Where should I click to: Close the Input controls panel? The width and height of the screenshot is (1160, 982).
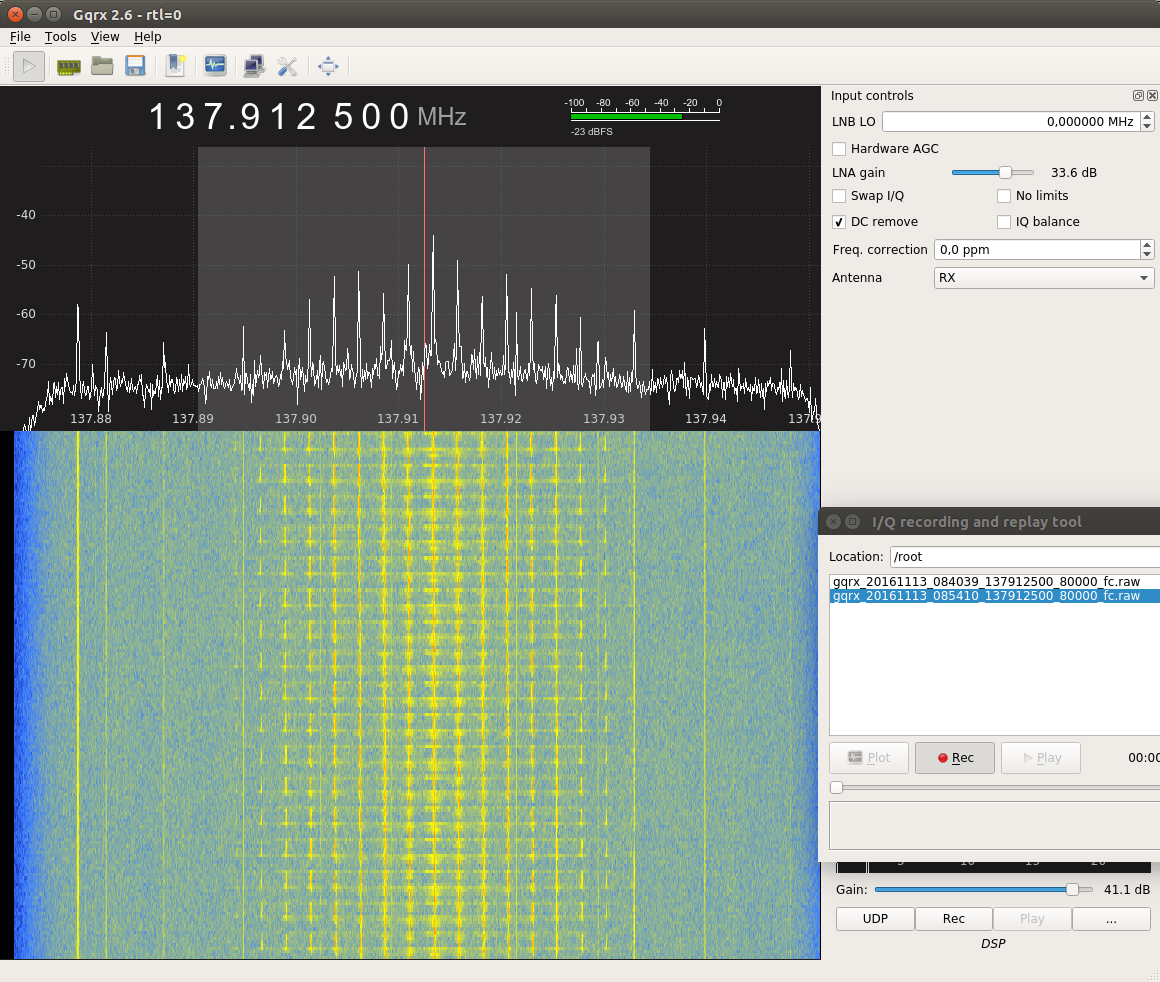1152,95
